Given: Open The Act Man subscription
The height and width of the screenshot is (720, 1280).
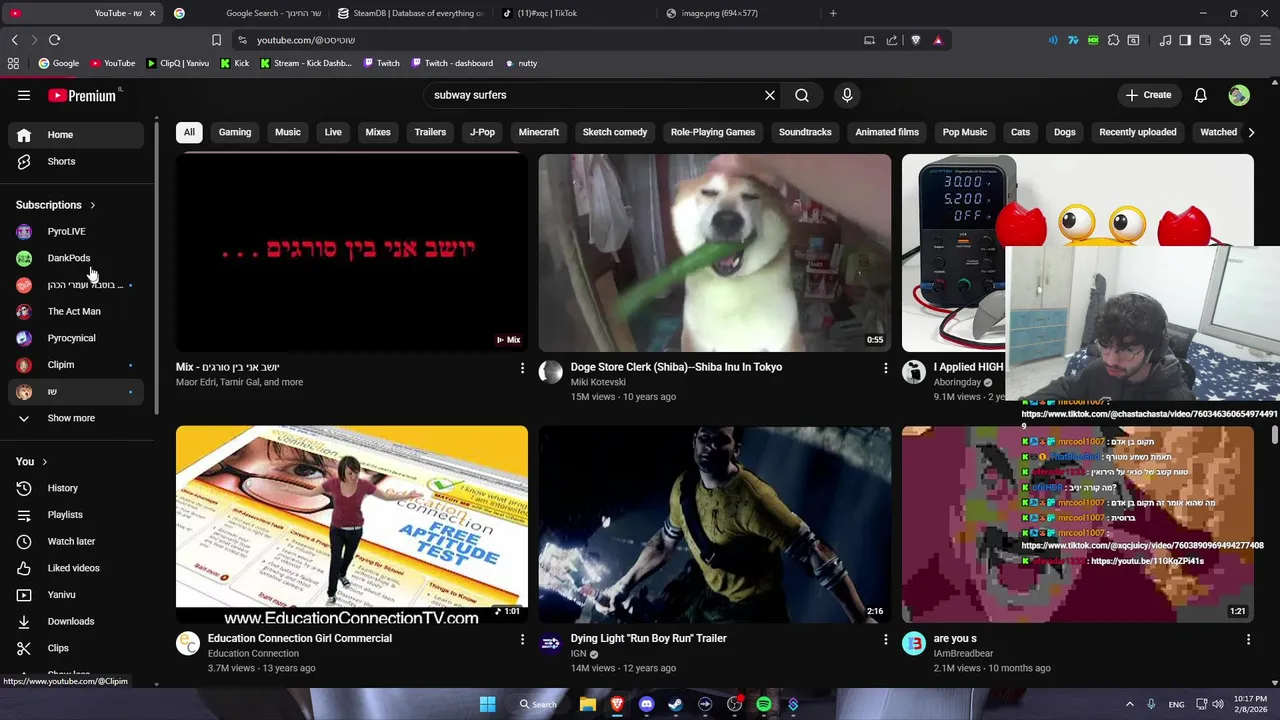Looking at the screenshot, I should click(x=76, y=312).
